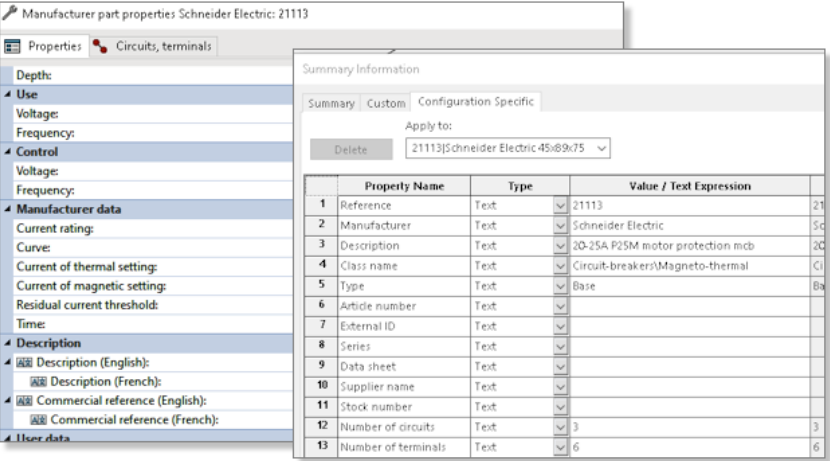Open the Type dropdown for Supplier name row
The image size is (830, 461).
(560, 386)
